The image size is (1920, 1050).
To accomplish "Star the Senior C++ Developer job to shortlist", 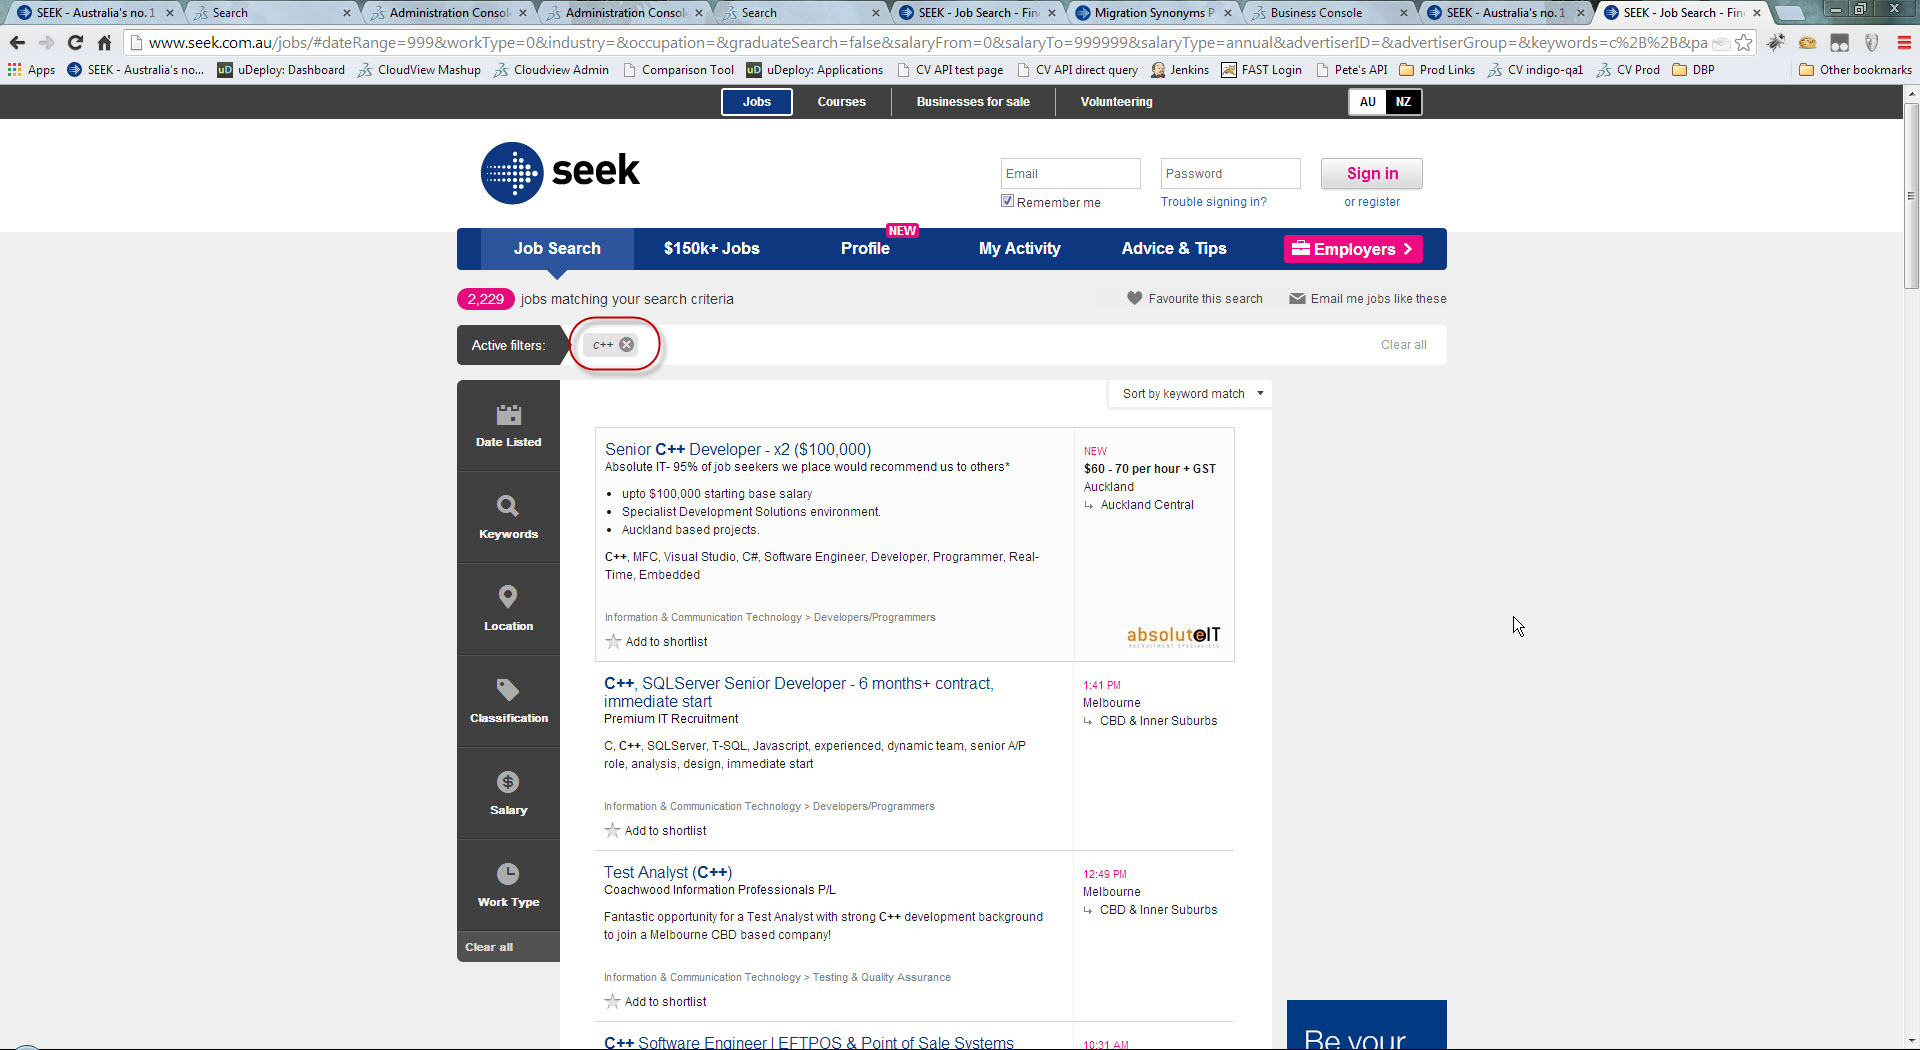I will [x=613, y=641].
